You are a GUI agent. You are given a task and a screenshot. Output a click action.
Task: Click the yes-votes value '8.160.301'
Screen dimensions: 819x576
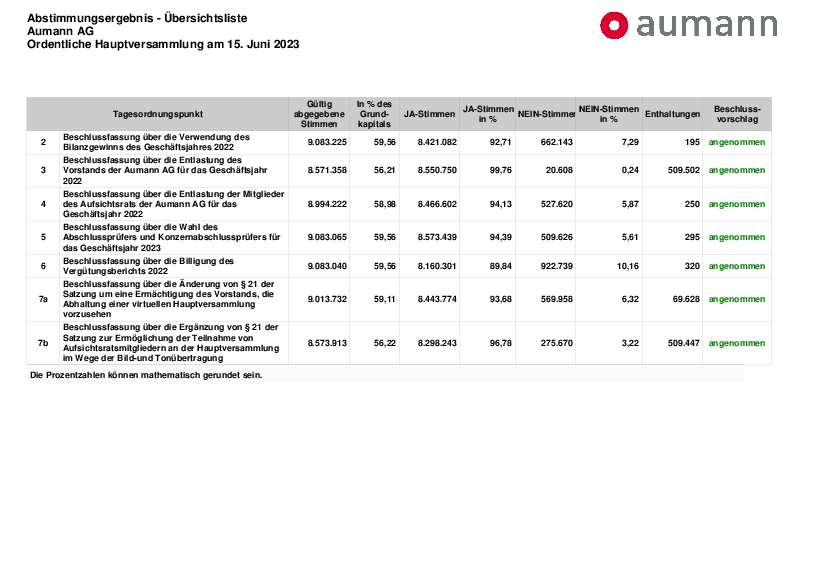tap(437, 266)
